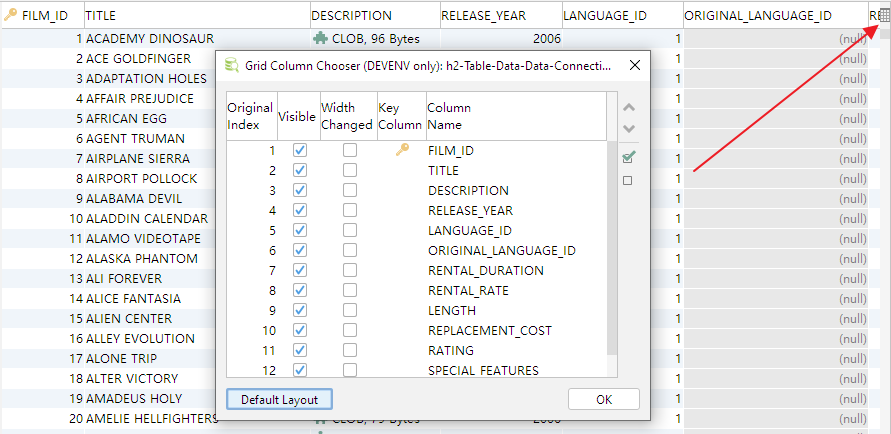Click the key icon in FILM_ID column header

(11, 15)
